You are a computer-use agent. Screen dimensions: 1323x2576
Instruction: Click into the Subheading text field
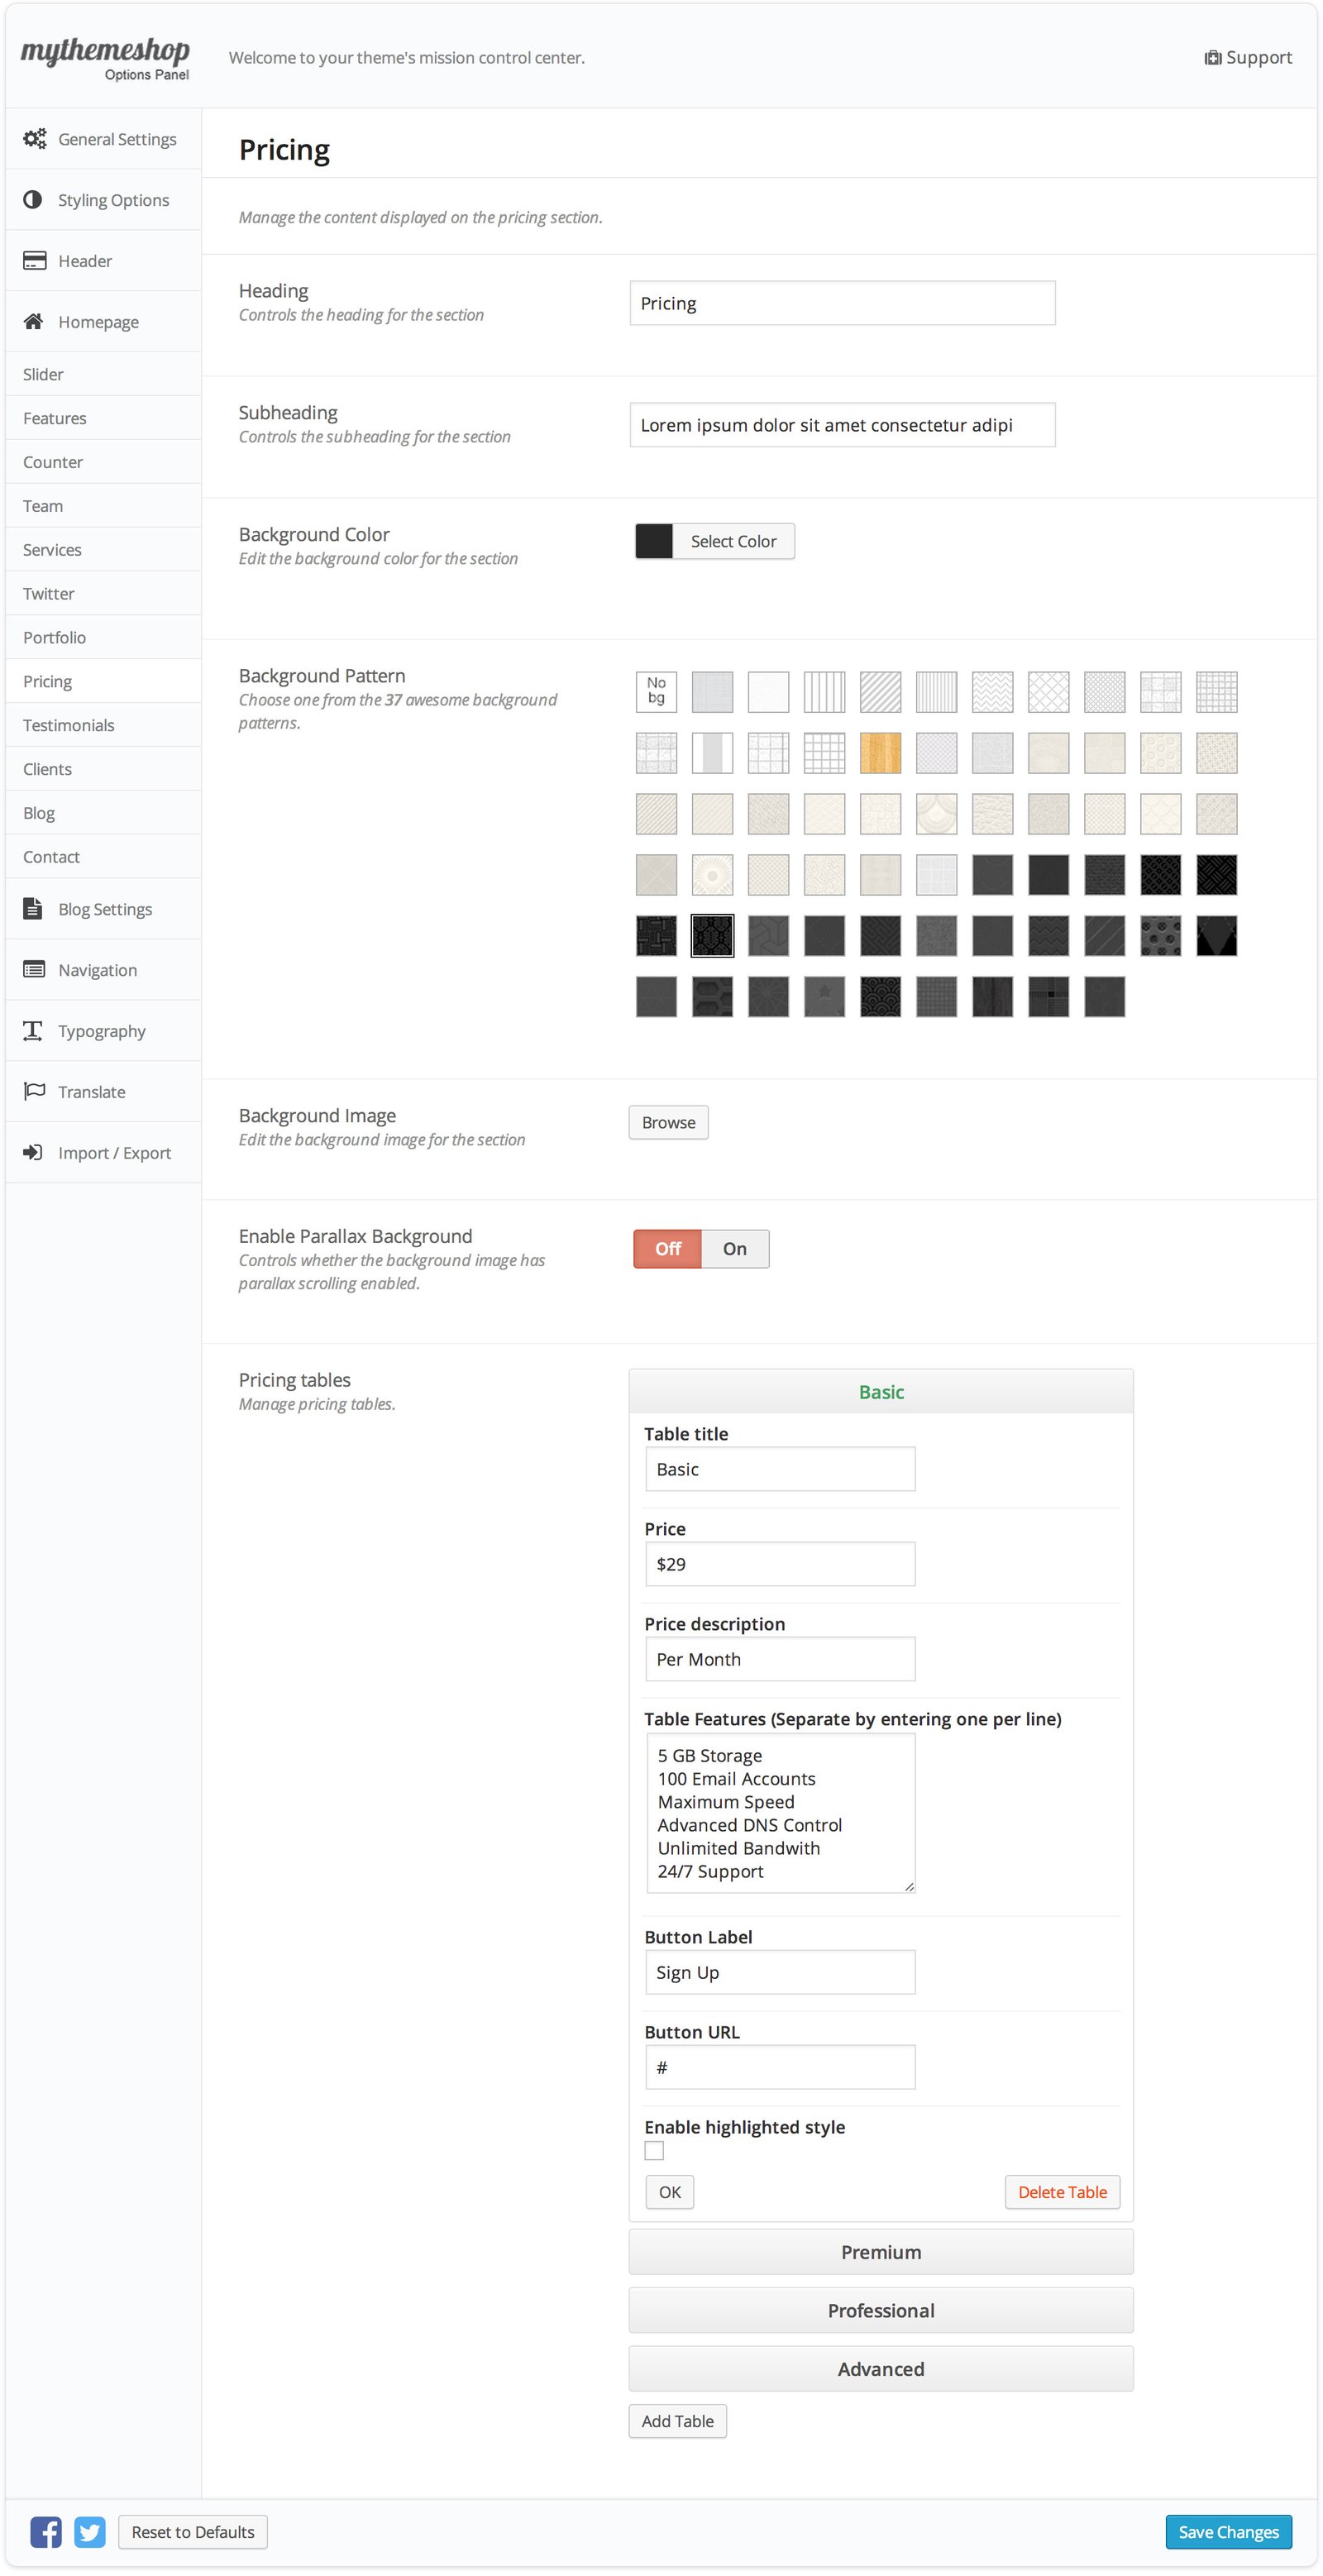tap(841, 425)
